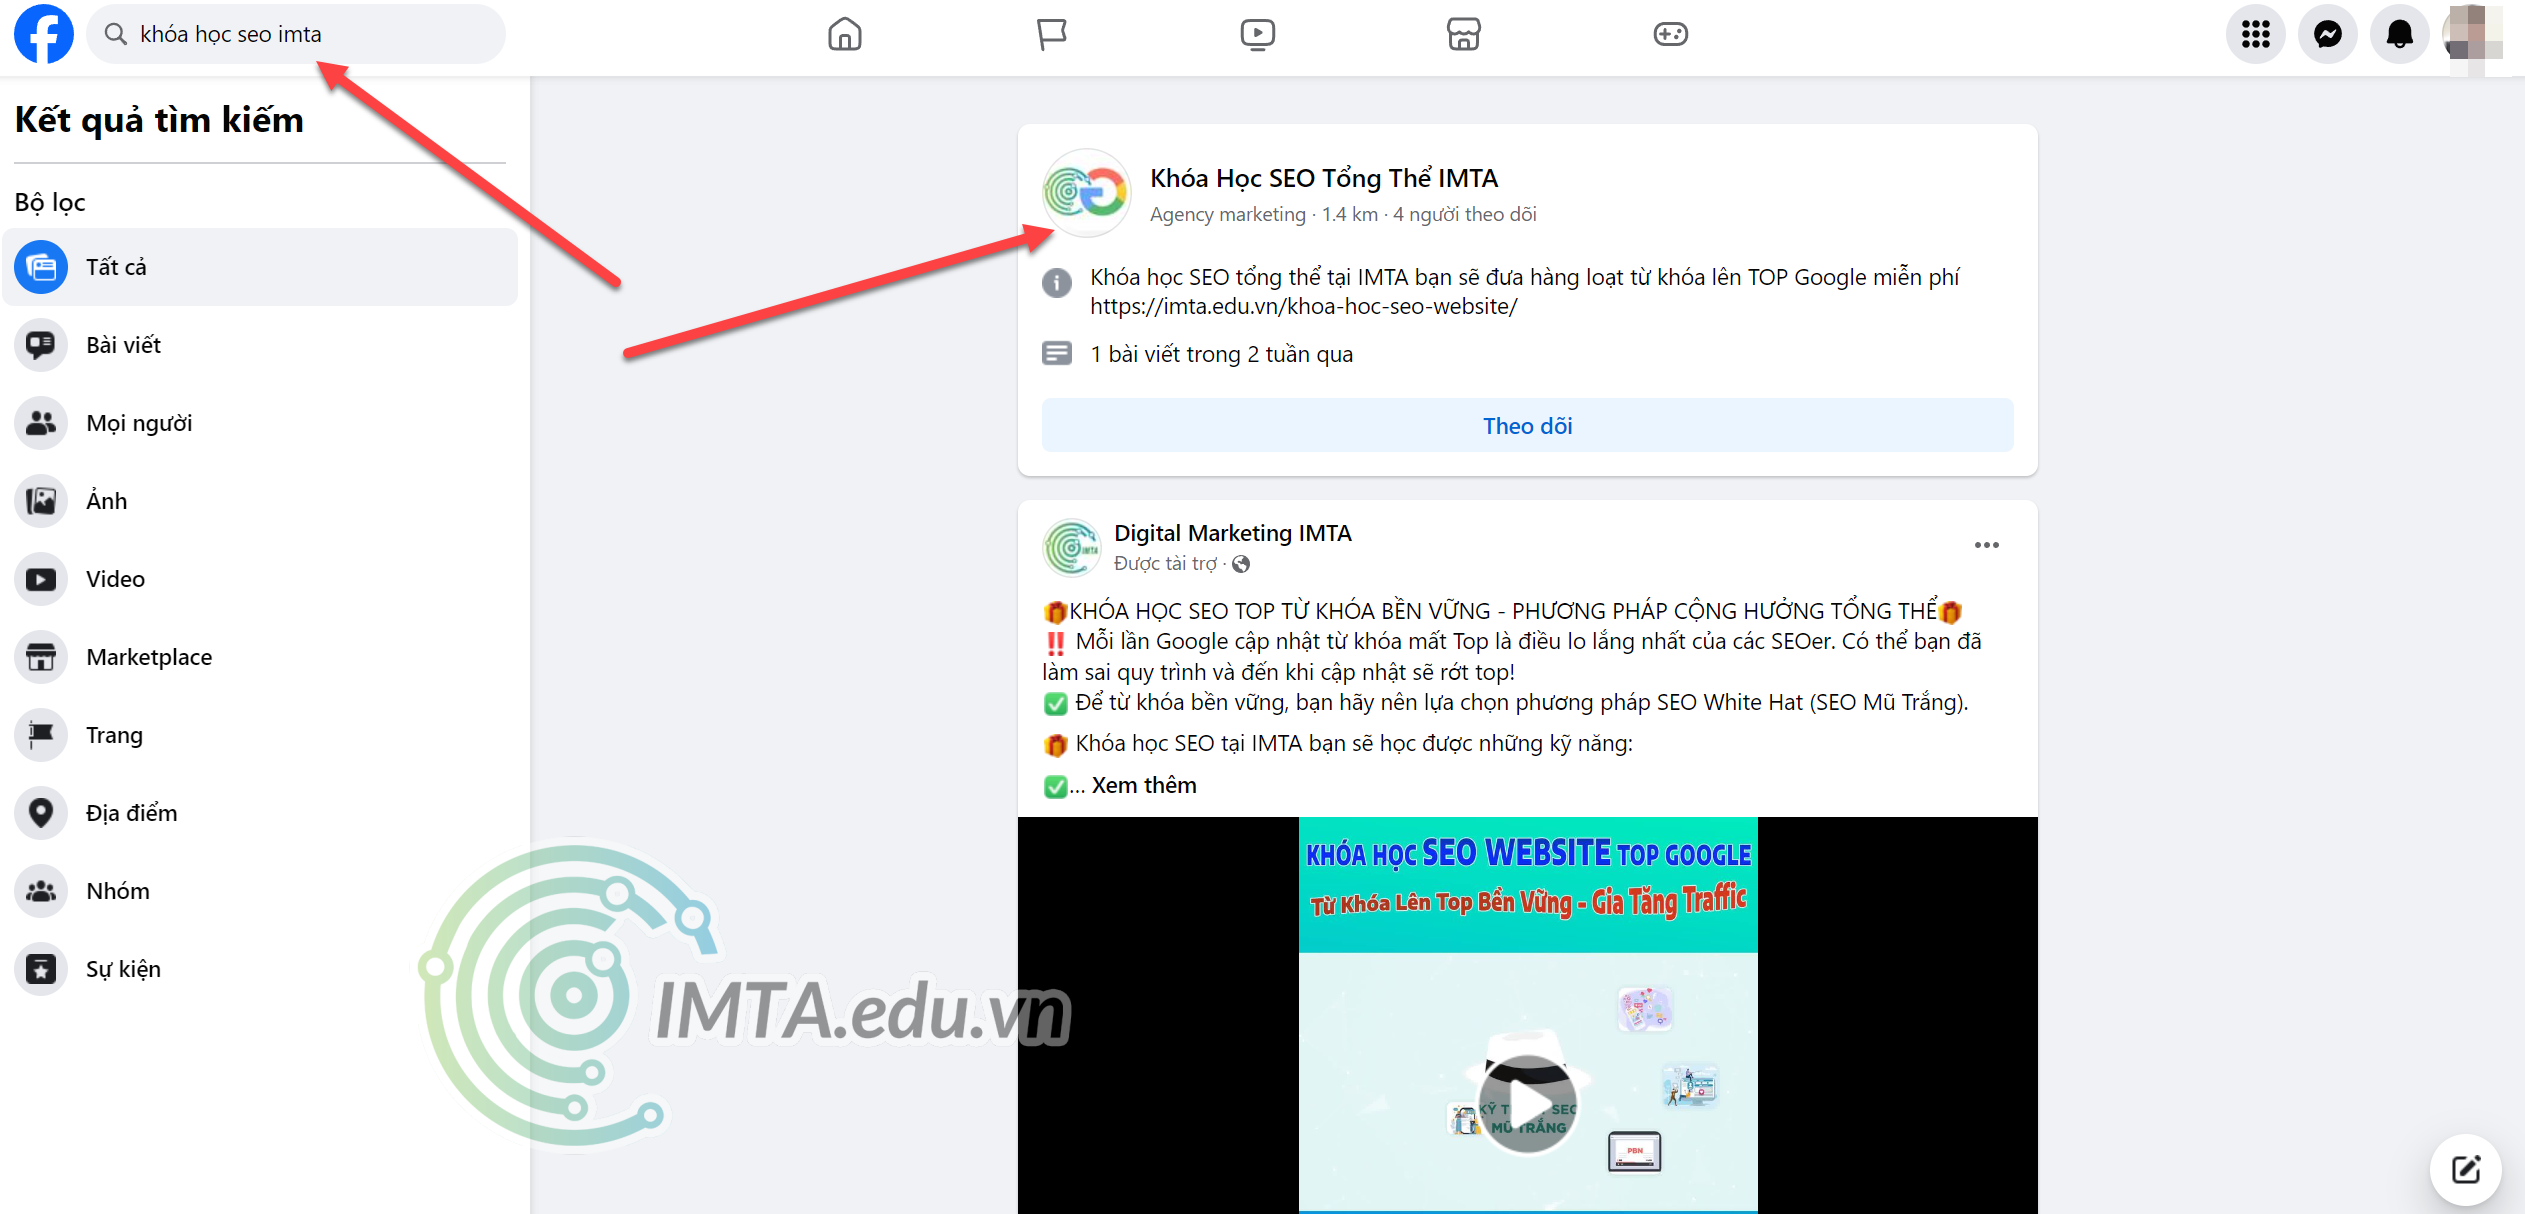The image size is (2525, 1214).
Task: Click the Digital Marketing IMTA post avatar
Action: coord(1072,548)
